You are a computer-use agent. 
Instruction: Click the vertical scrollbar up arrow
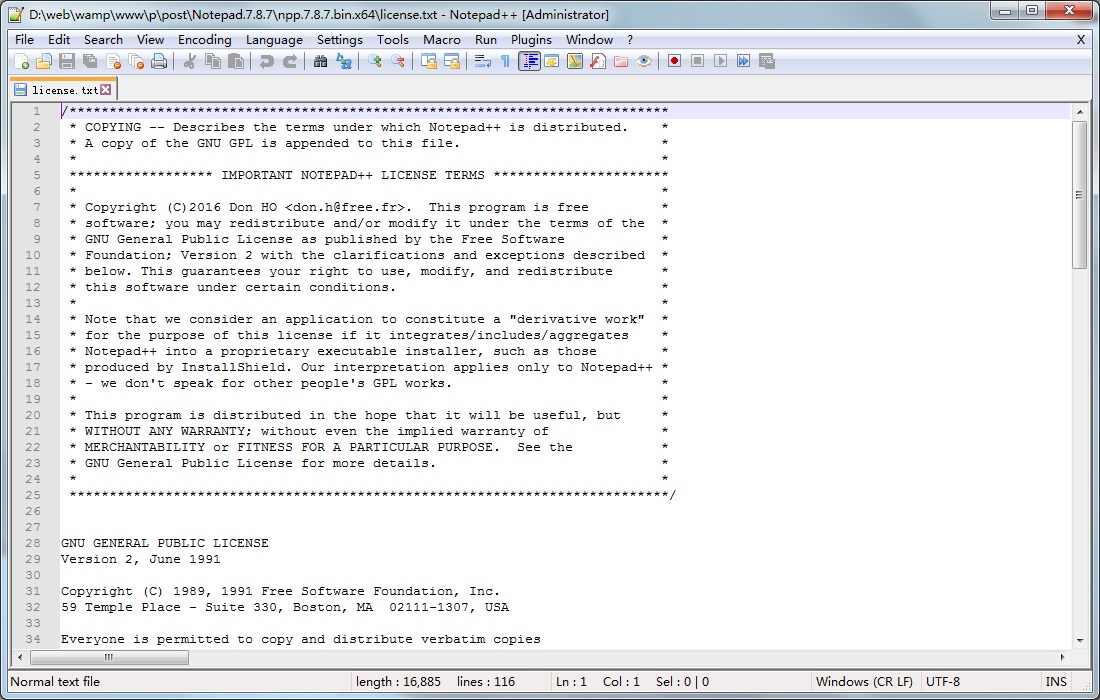point(1080,112)
